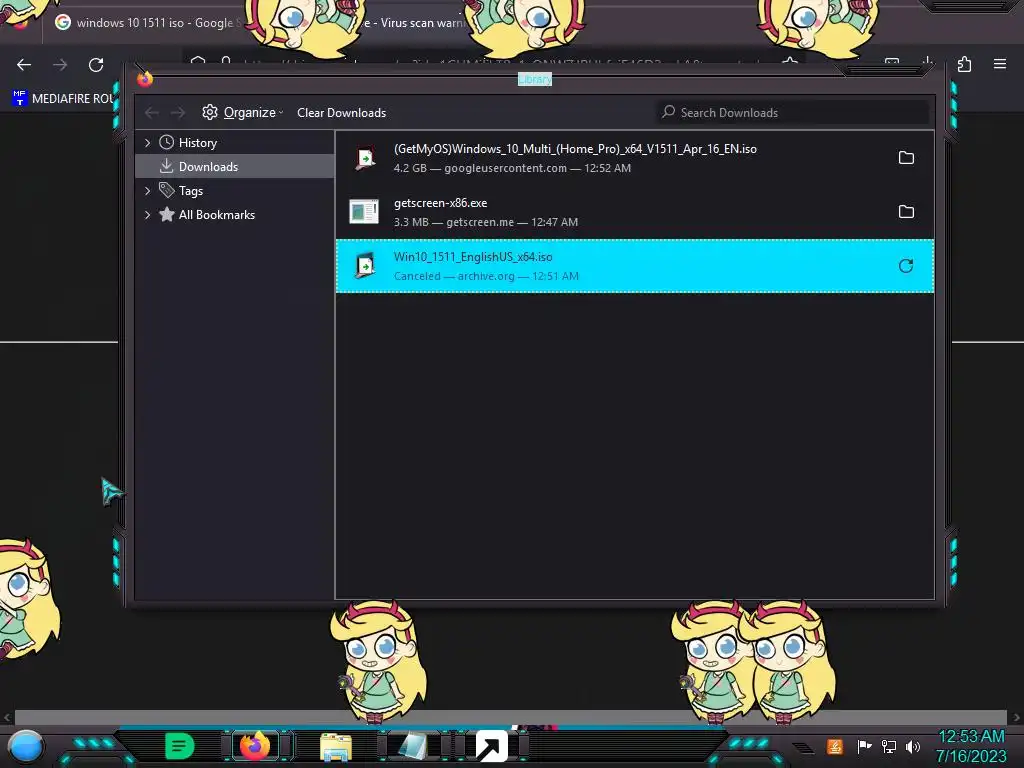Click the Clear Downloads button
Image resolution: width=1024 pixels, height=768 pixels.
(x=342, y=112)
